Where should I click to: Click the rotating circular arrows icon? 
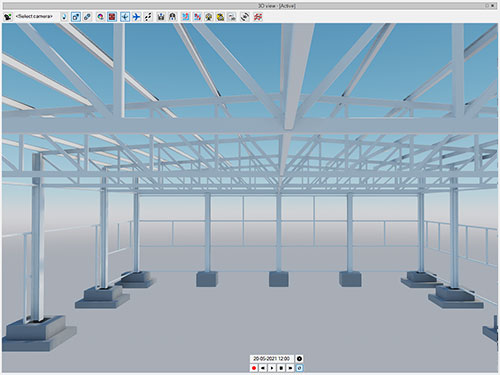coord(245,16)
